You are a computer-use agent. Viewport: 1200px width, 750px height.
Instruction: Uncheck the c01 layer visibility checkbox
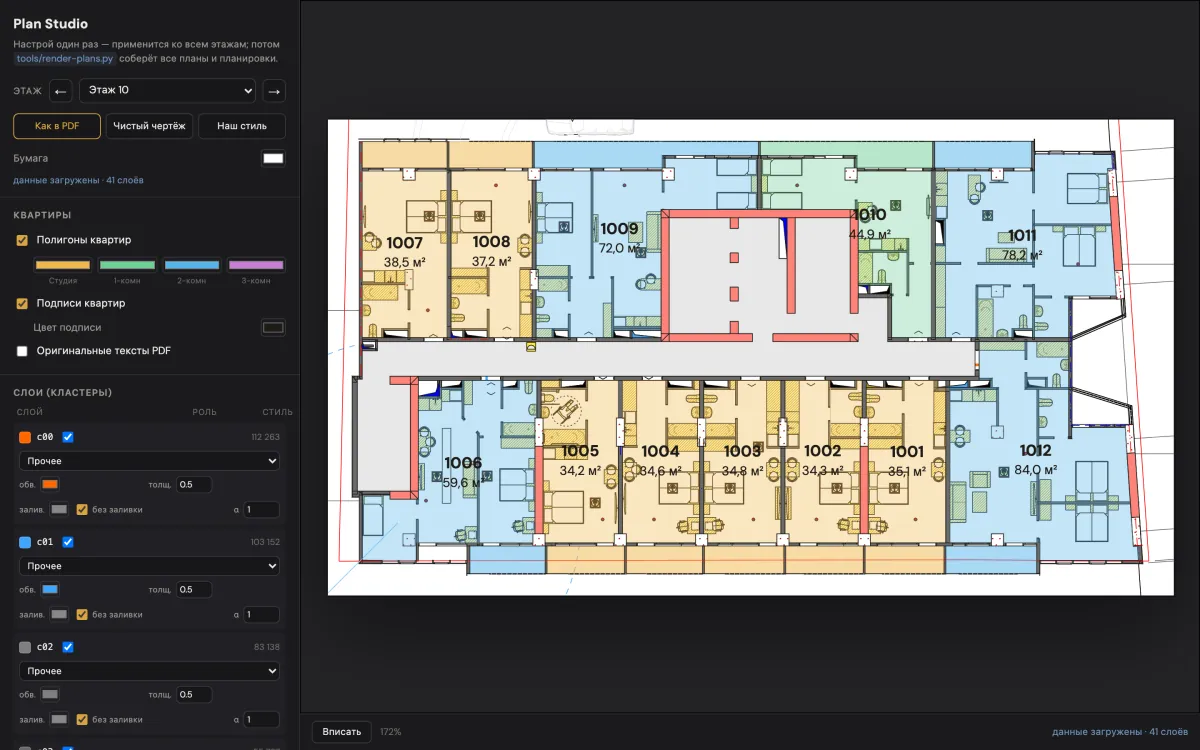68,542
